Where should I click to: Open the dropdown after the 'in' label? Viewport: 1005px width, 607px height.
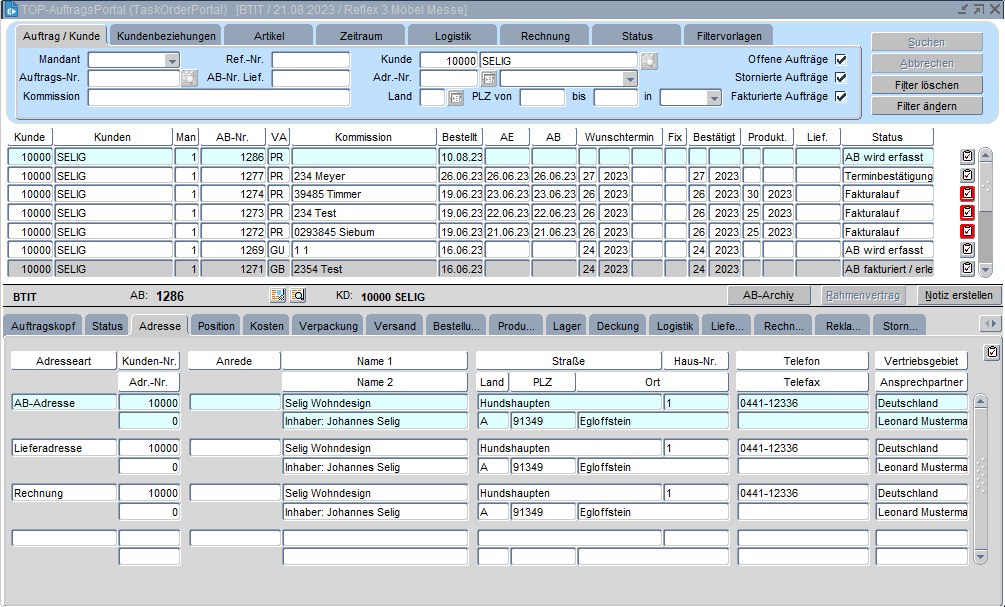point(713,98)
